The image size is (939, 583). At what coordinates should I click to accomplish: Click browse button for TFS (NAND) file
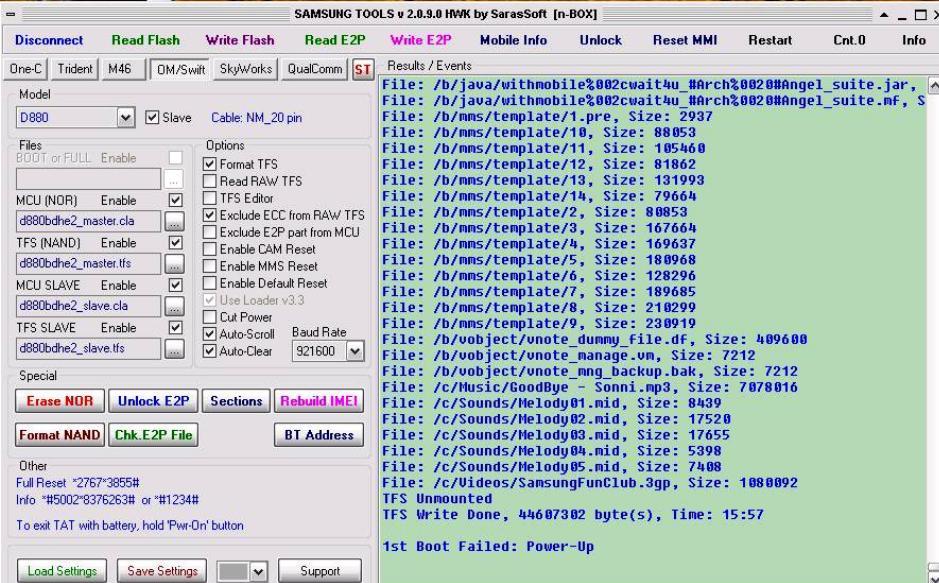point(174,264)
